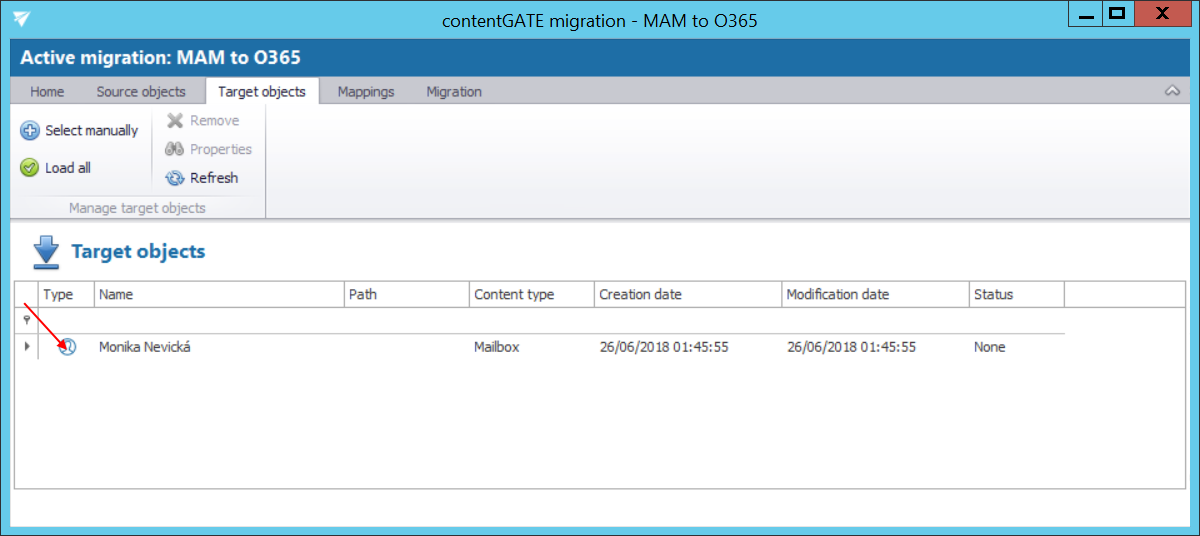The width and height of the screenshot is (1200, 536).
Task: Click the contentGATE app logo in title bar
Action: click(x=22, y=18)
